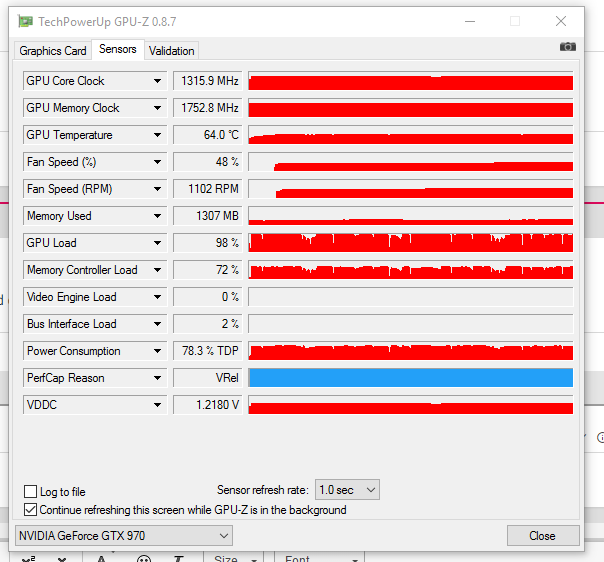Expand the Fan Speed (%) dropdown
This screenshot has height=562, width=604.
[x=157, y=162]
